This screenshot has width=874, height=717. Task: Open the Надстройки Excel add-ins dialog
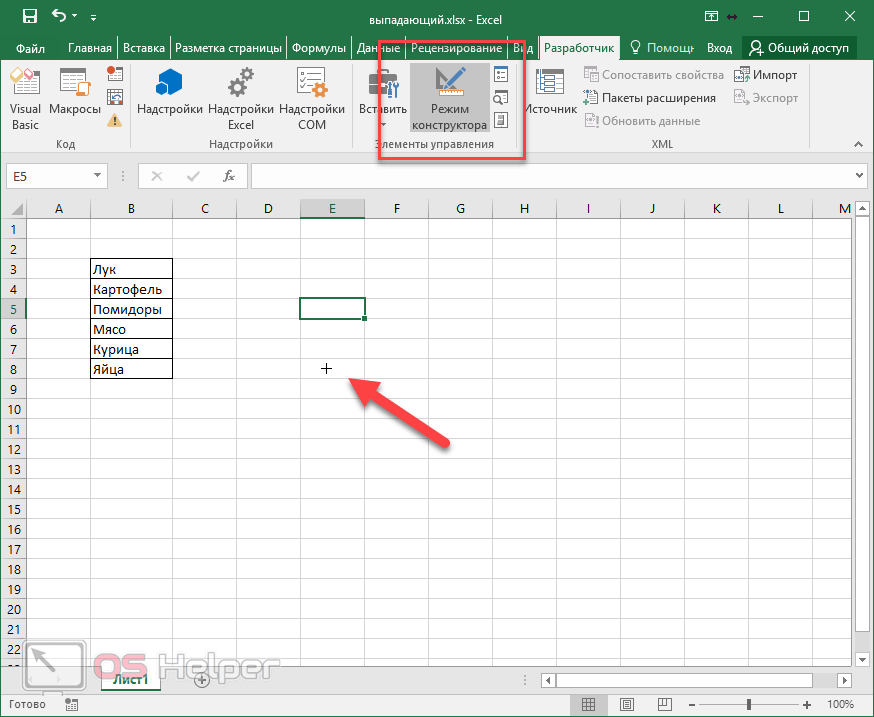[241, 98]
